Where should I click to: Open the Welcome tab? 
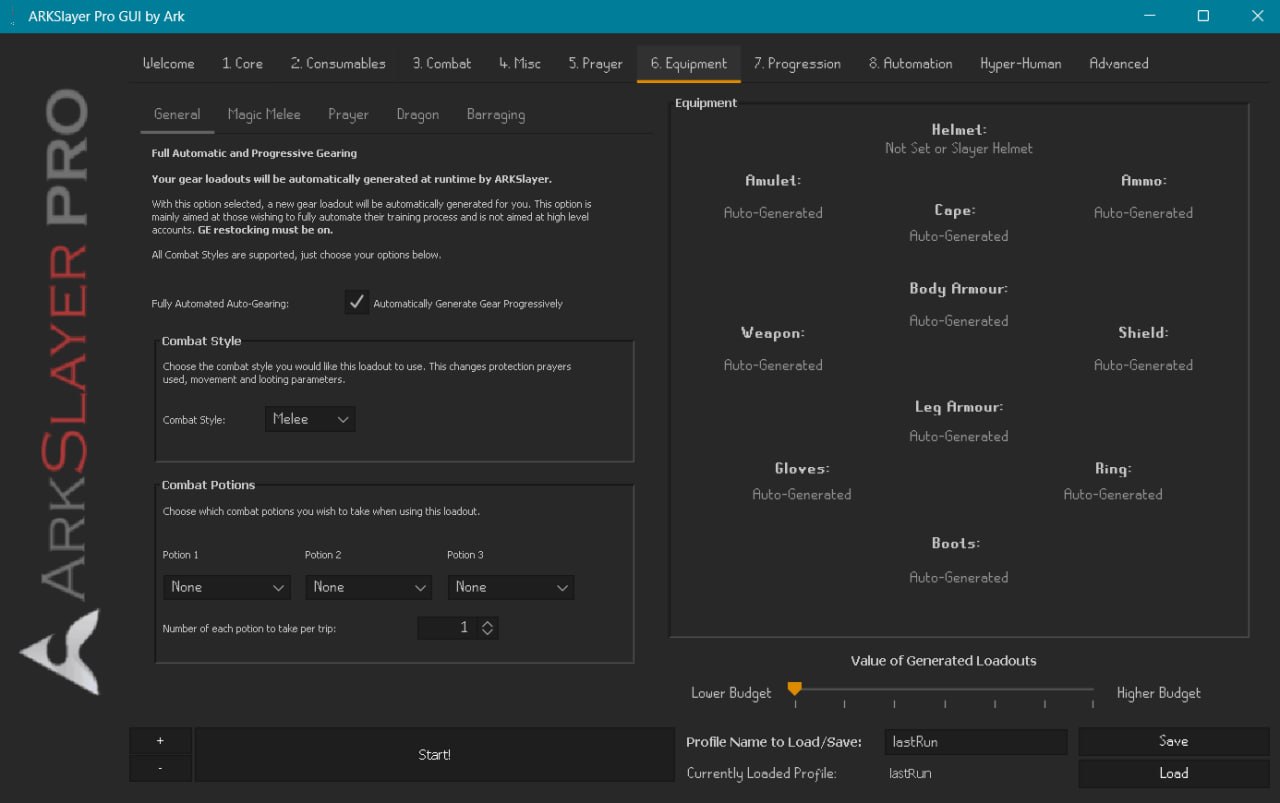tap(168, 63)
